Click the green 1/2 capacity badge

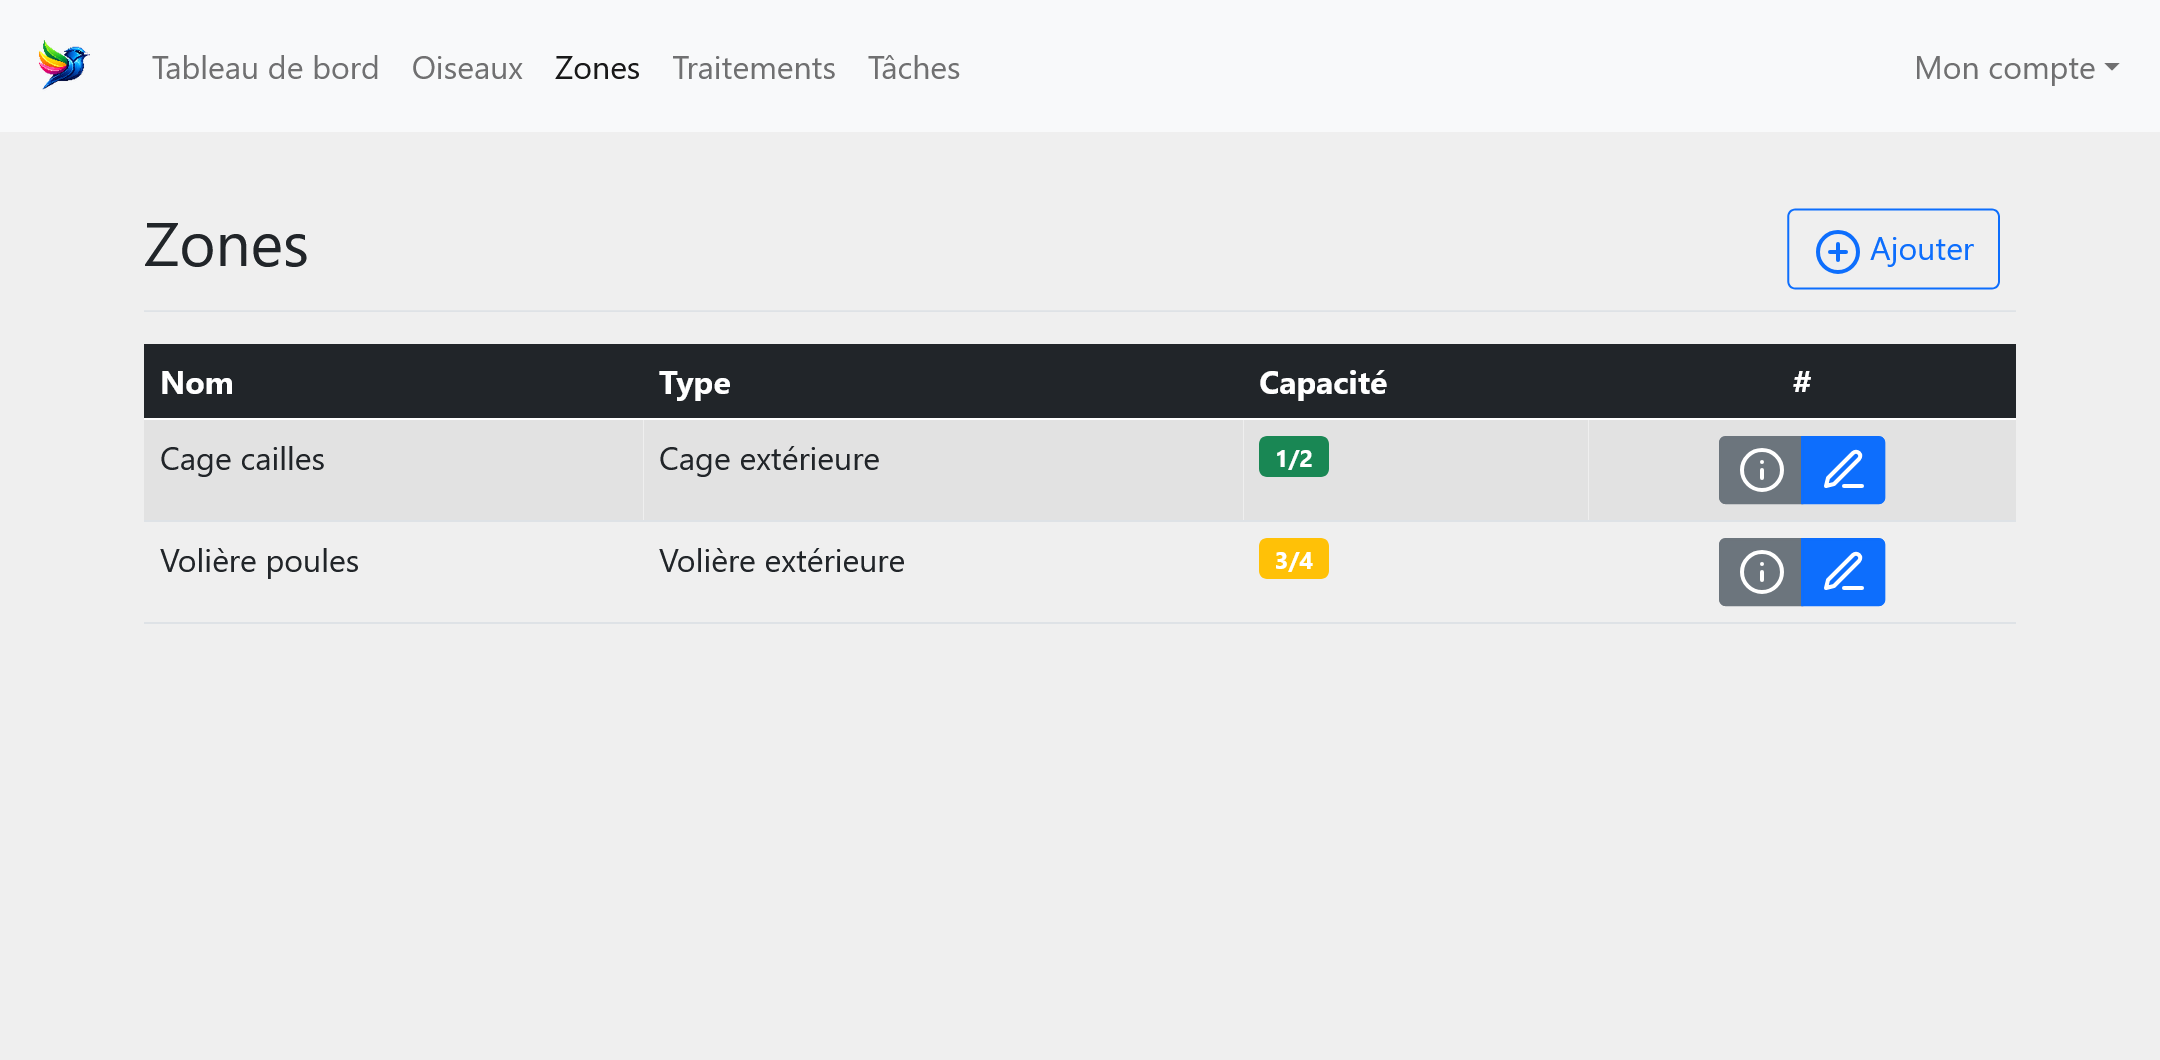[1293, 458]
